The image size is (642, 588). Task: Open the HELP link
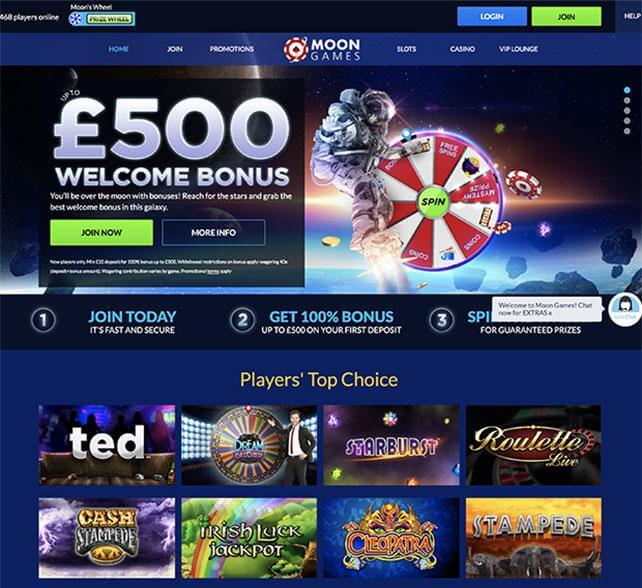pyautogui.click(x=632, y=16)
